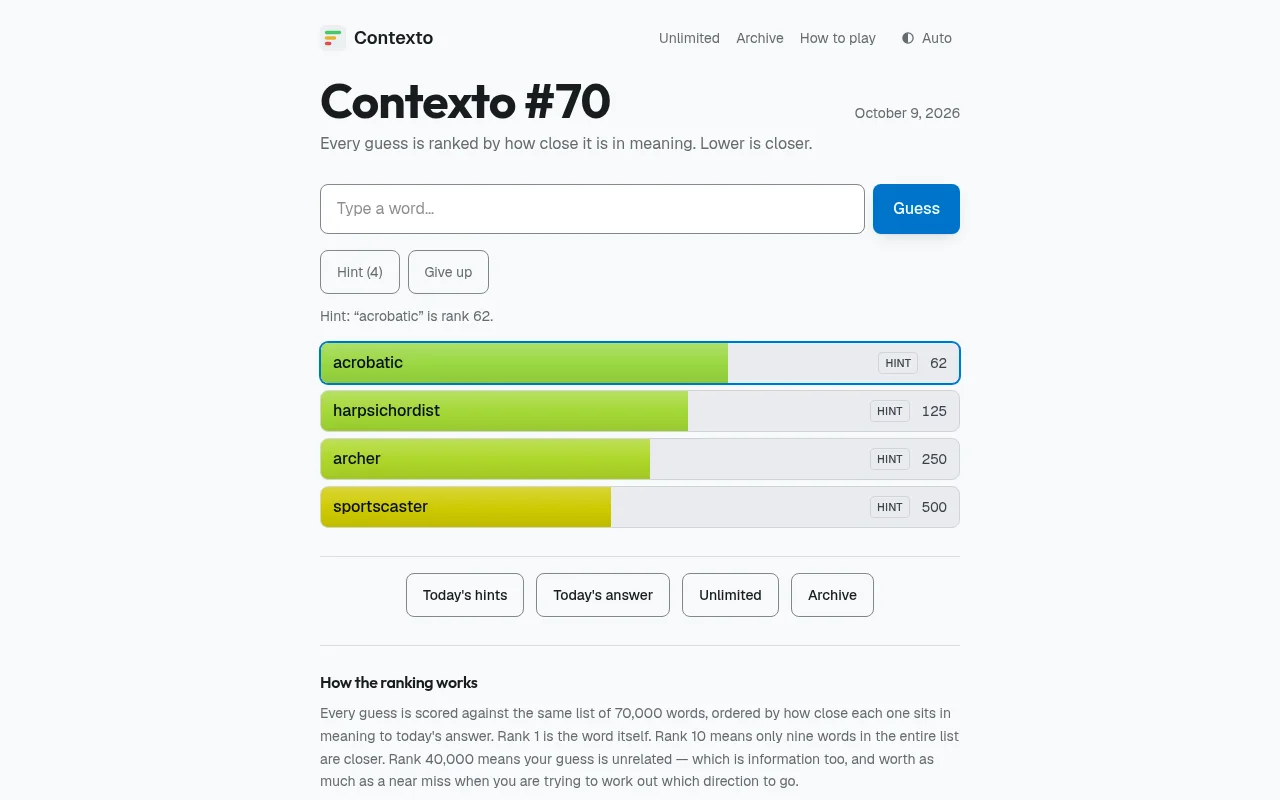Open the Archive link in top navigation
The image size is (1280, 800).
tap(760, 38)
